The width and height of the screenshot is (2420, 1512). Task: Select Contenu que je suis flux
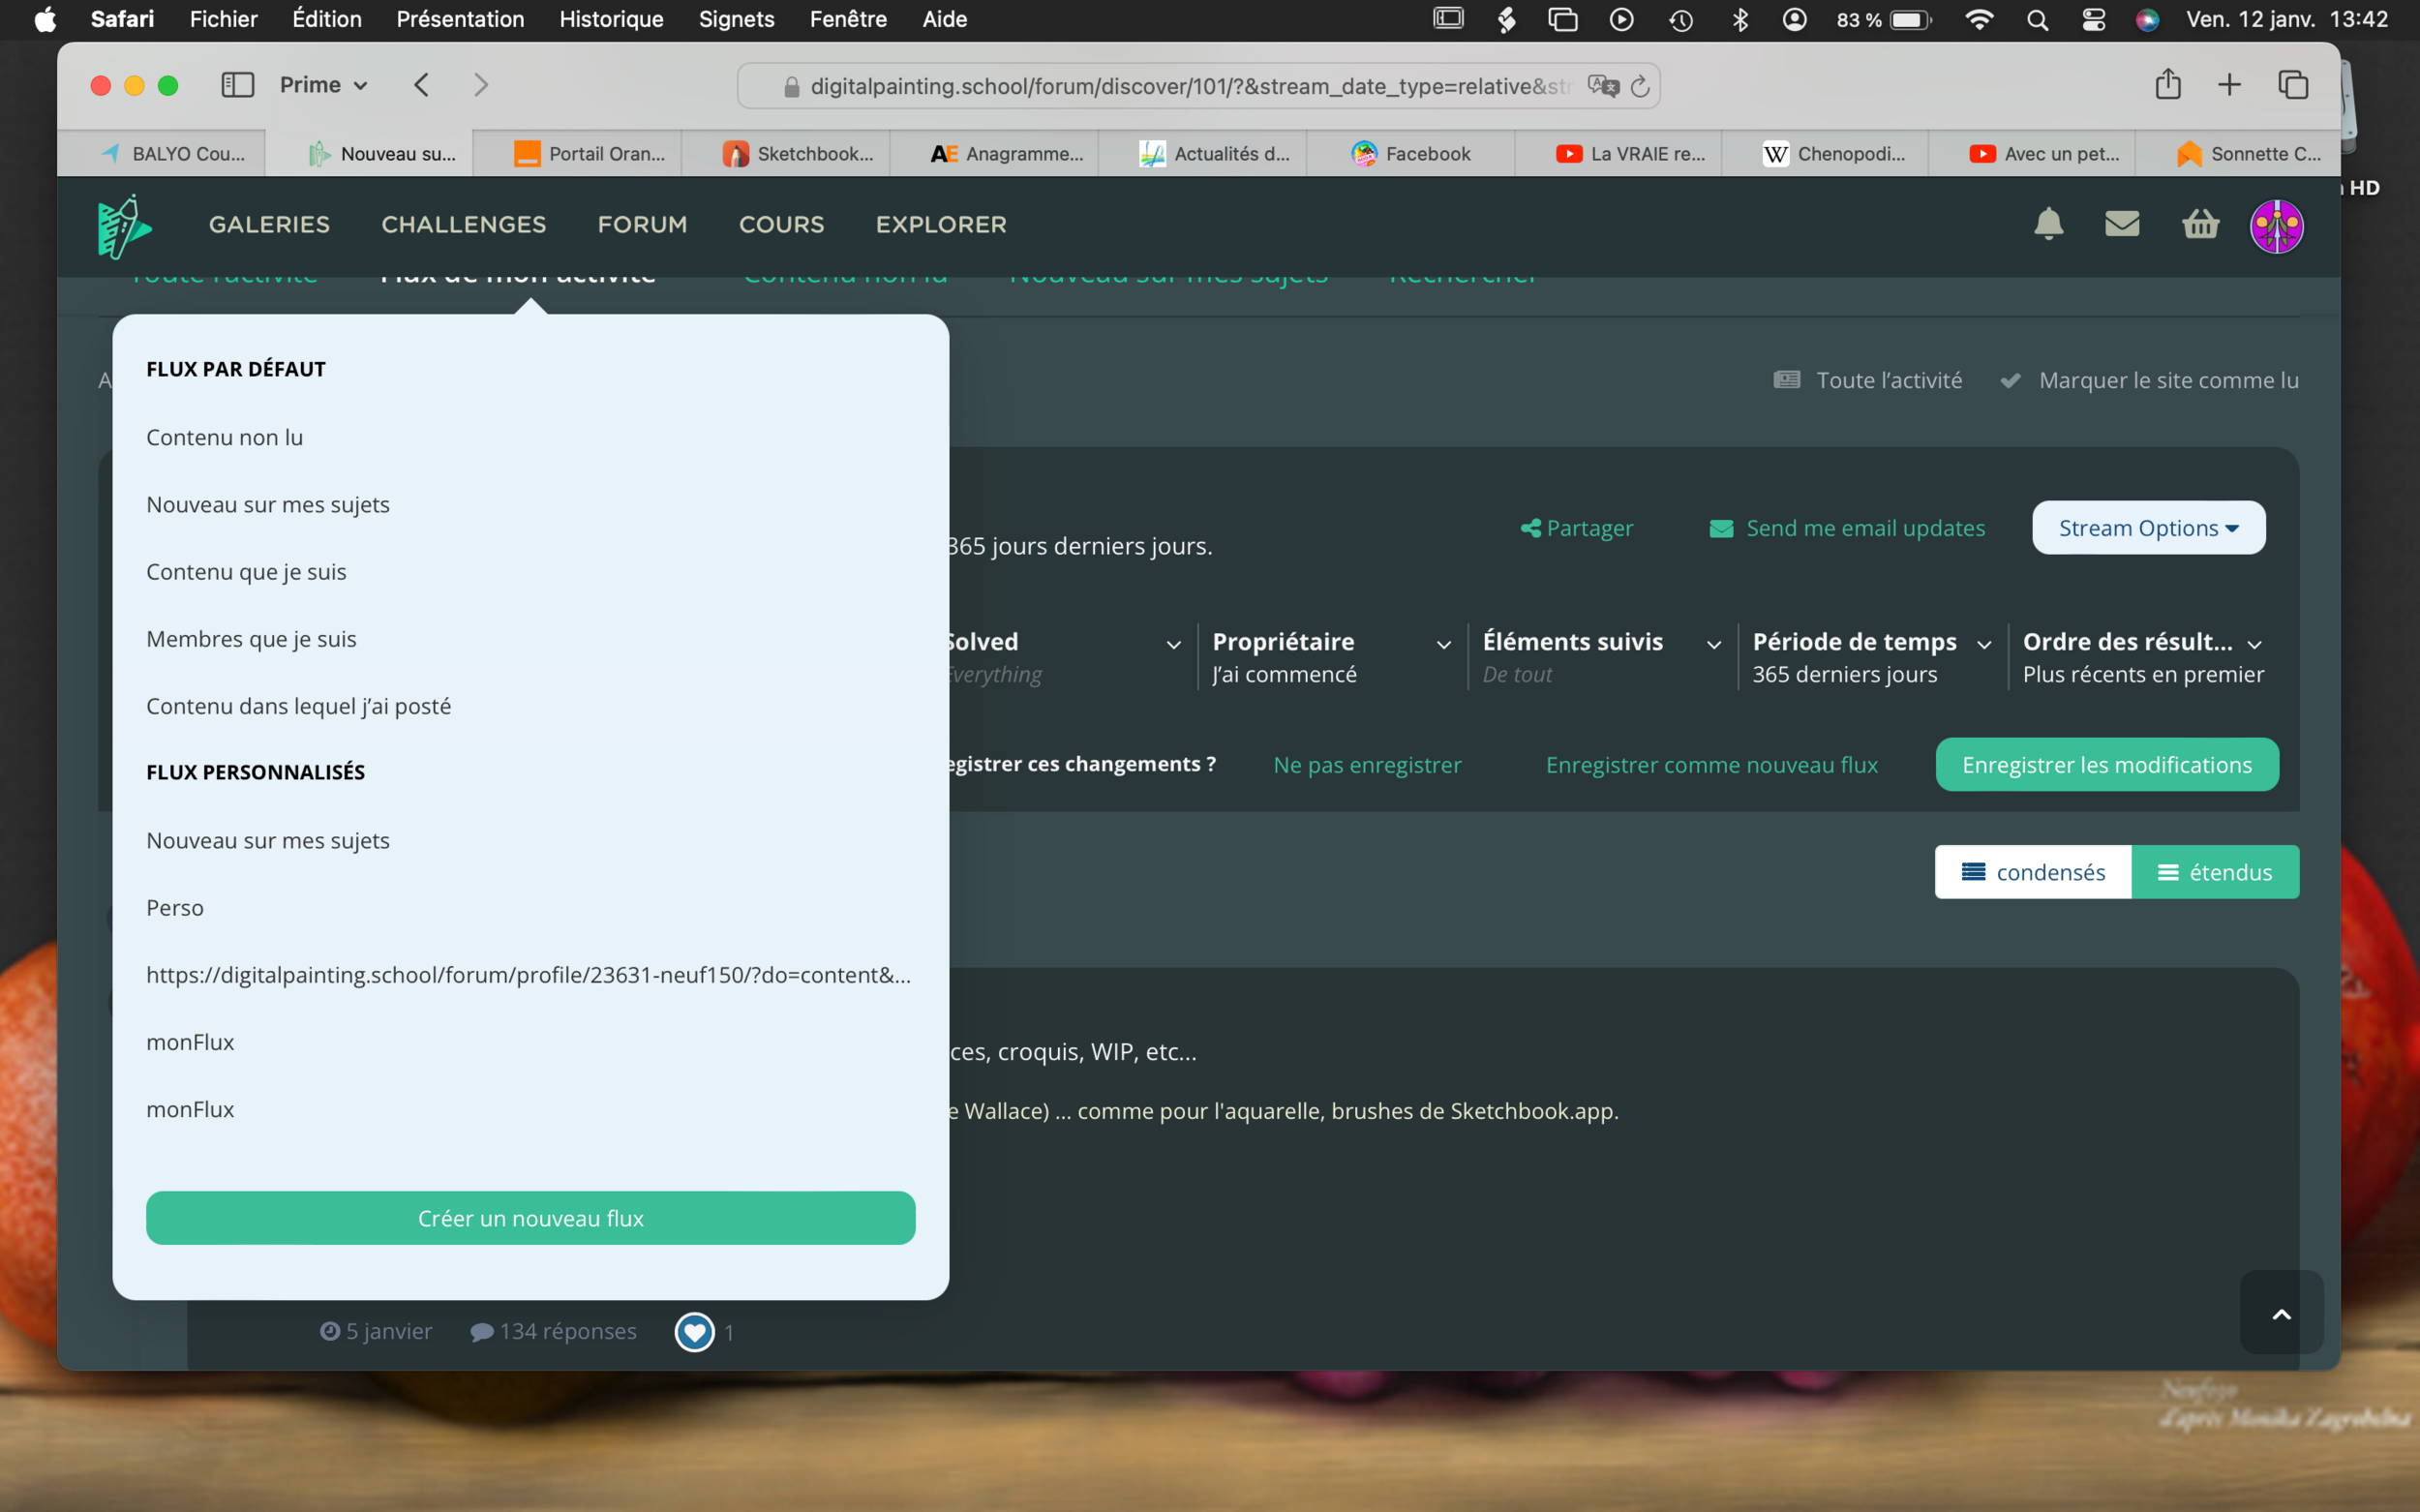click(246, 572)
